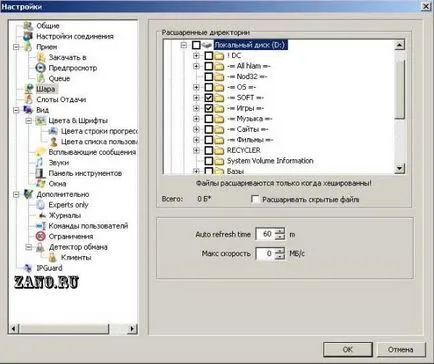This screenshot has height=364, width=434.
Task: Uncheck the SOFT folder checkbox
Action: (209, 98)
